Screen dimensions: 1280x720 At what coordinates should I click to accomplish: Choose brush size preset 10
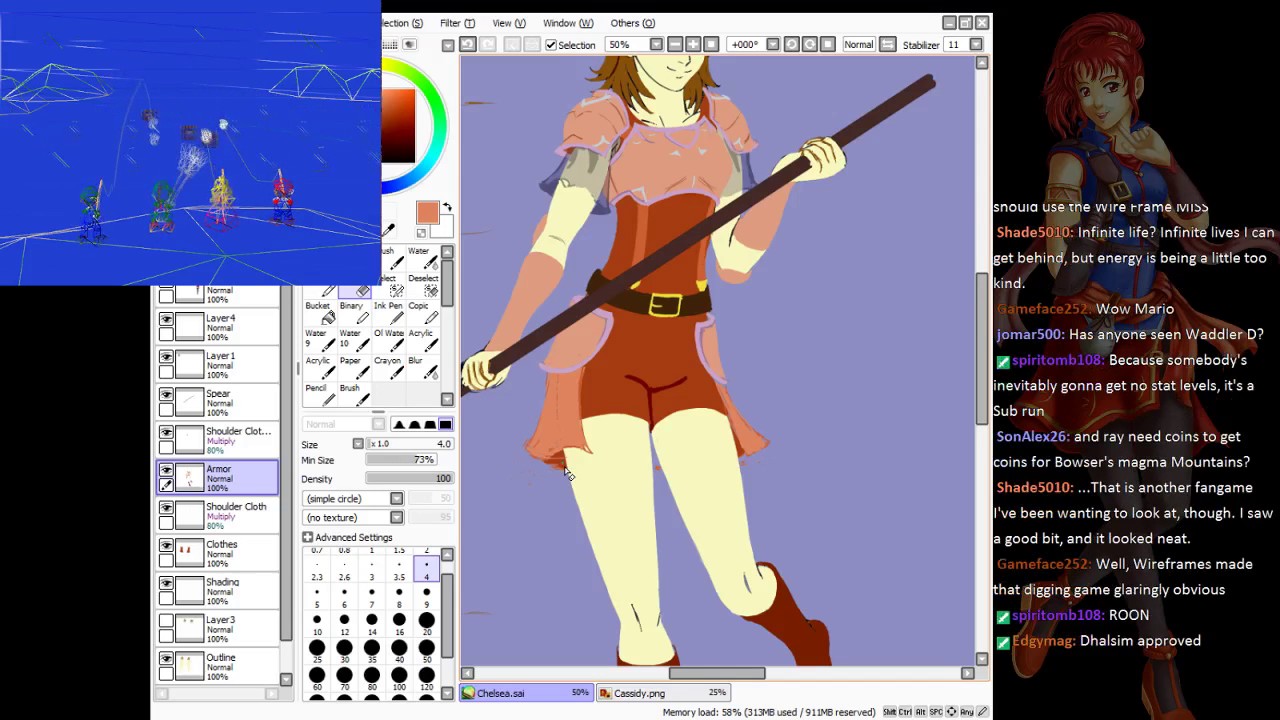tap(317, 625)
